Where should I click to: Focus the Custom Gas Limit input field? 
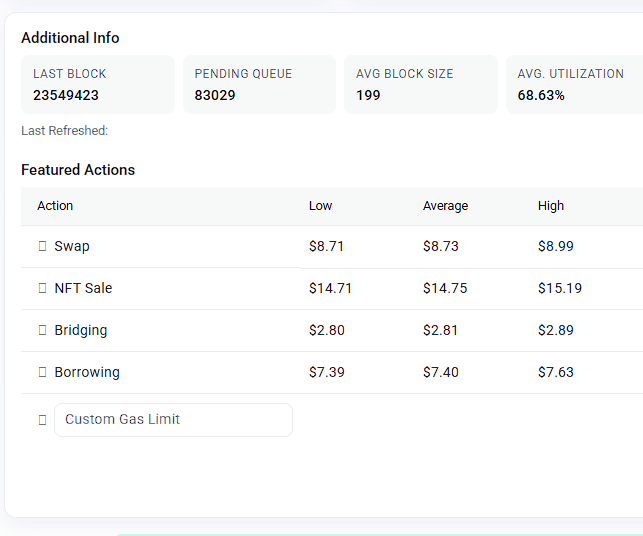point(173,420)
